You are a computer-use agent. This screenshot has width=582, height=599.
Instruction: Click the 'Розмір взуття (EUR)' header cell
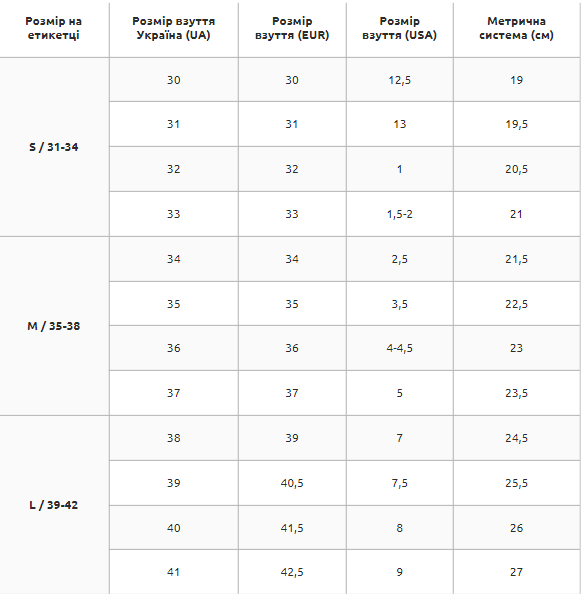click(292, 29)
